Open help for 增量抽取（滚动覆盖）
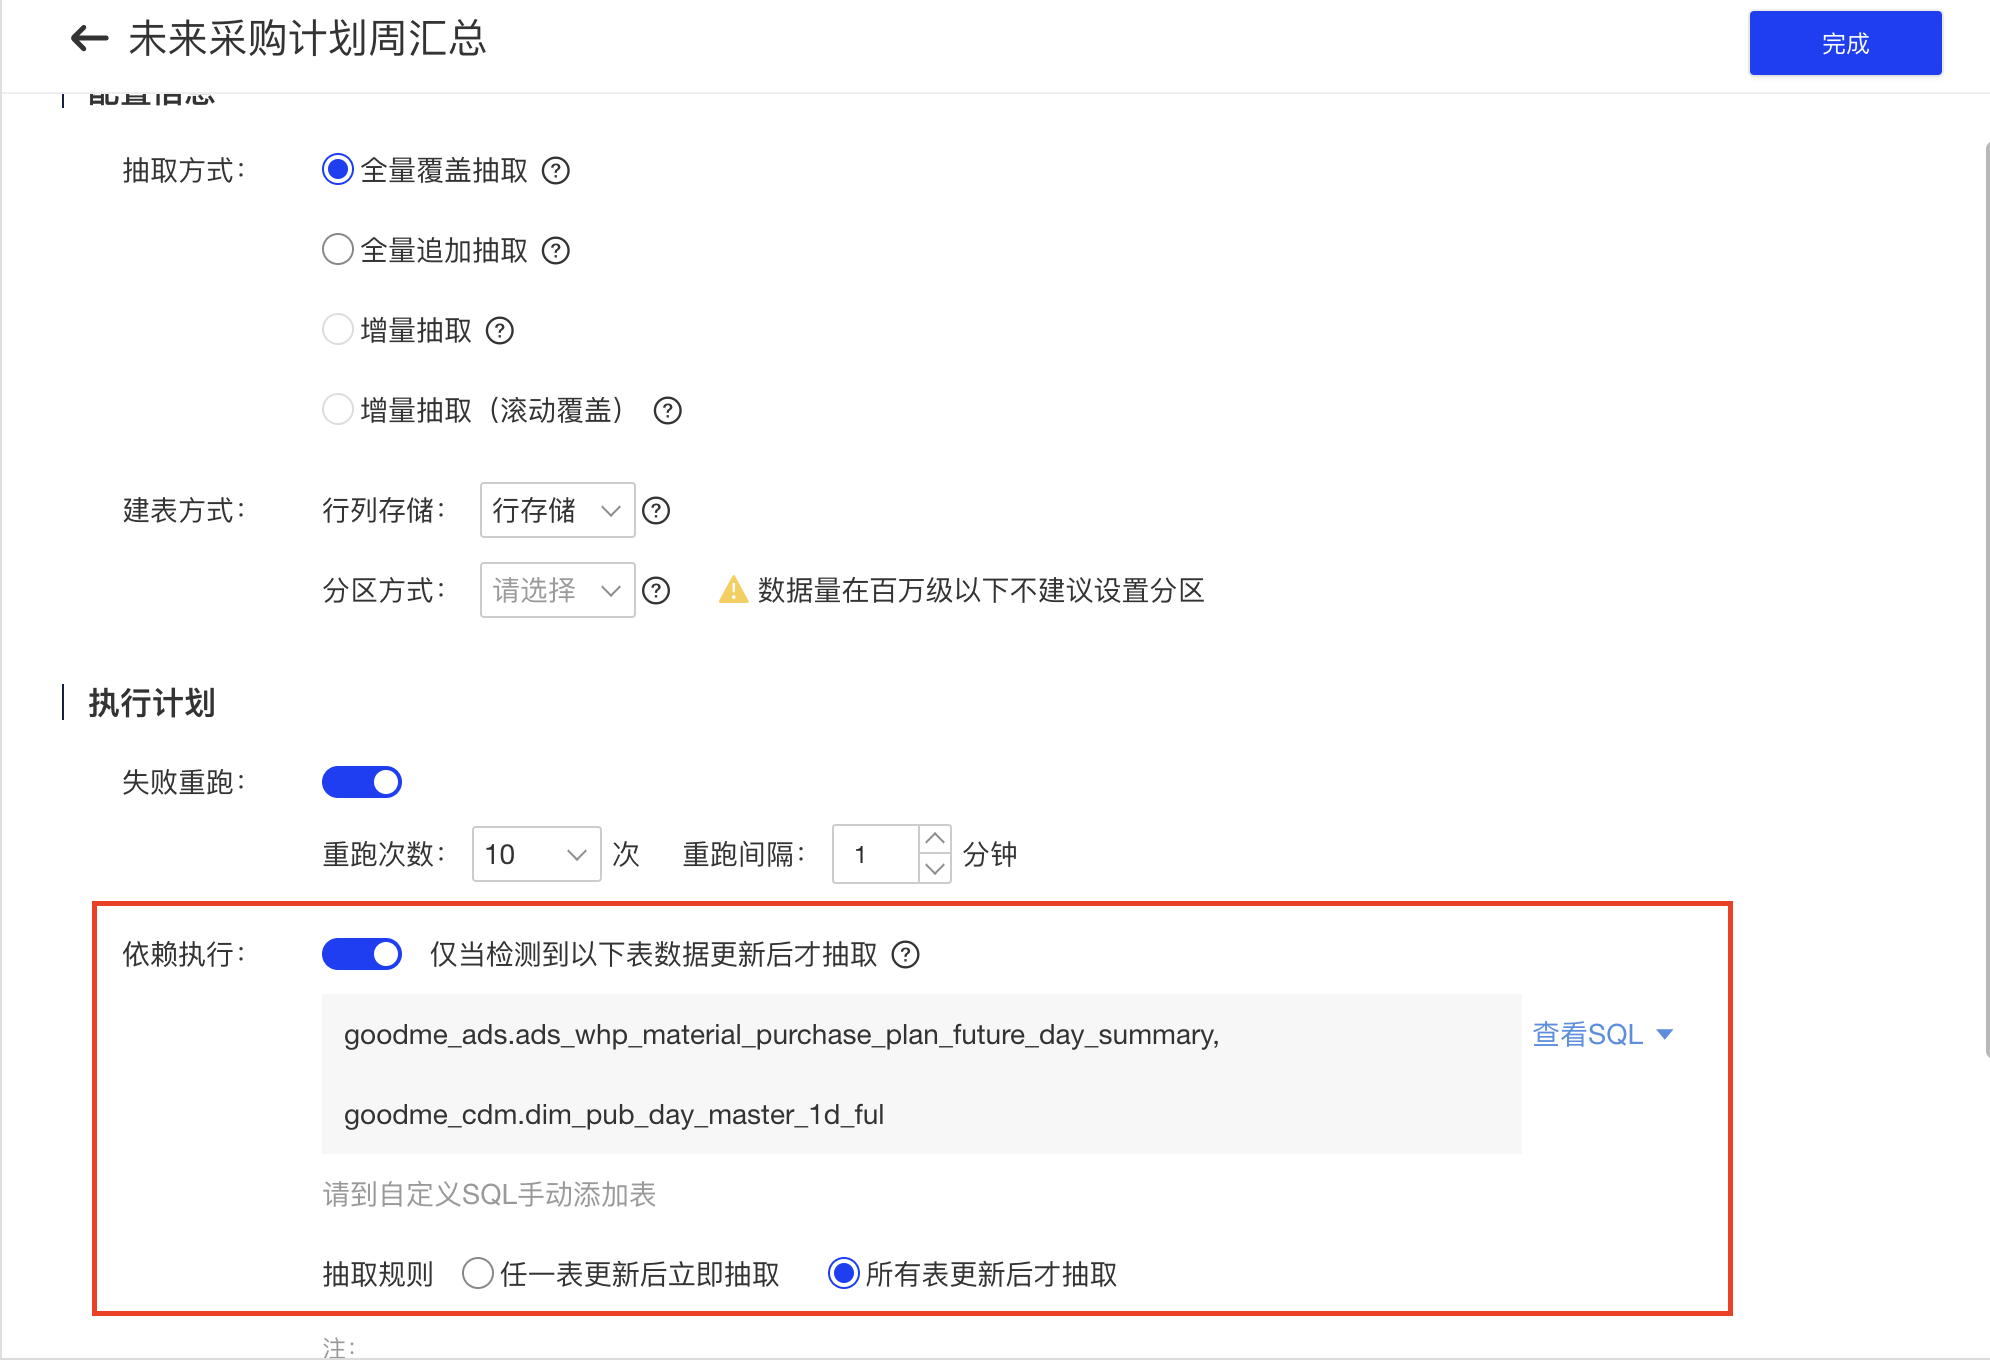 pos(667,410)
